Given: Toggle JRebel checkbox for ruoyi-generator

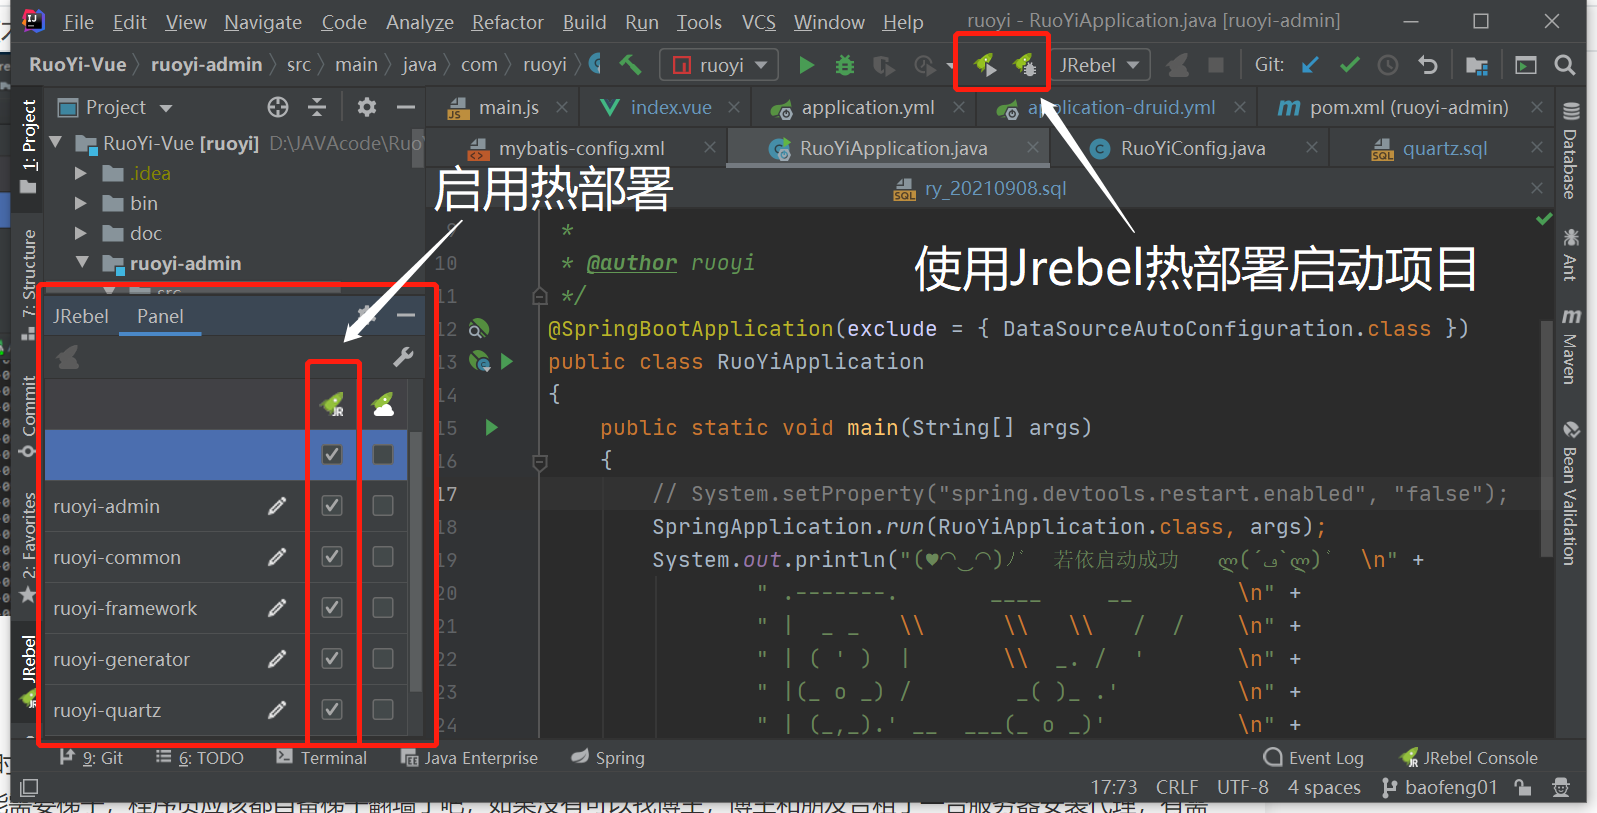Looking at the screenshot, I should pos(332,659).
